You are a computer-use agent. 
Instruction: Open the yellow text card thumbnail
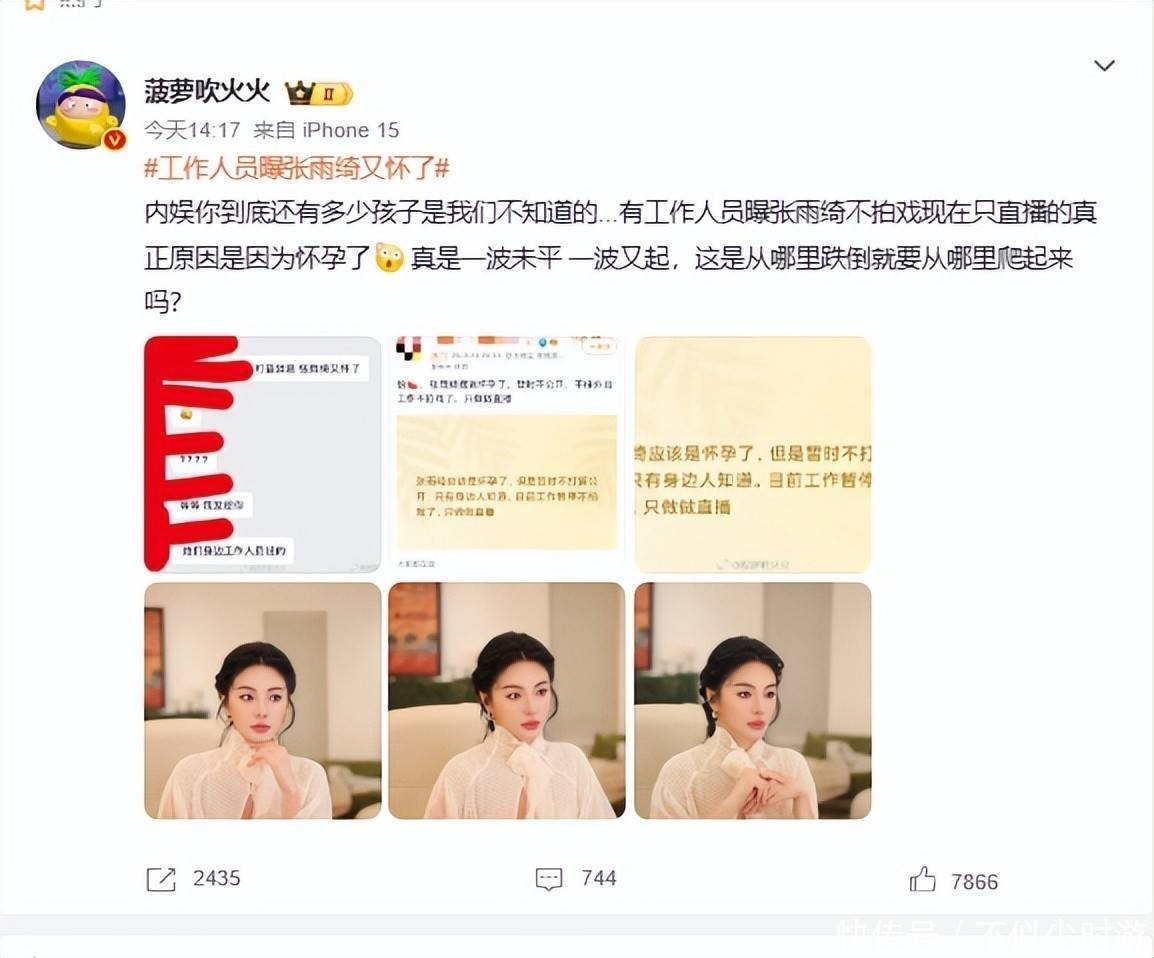(753, 454)
